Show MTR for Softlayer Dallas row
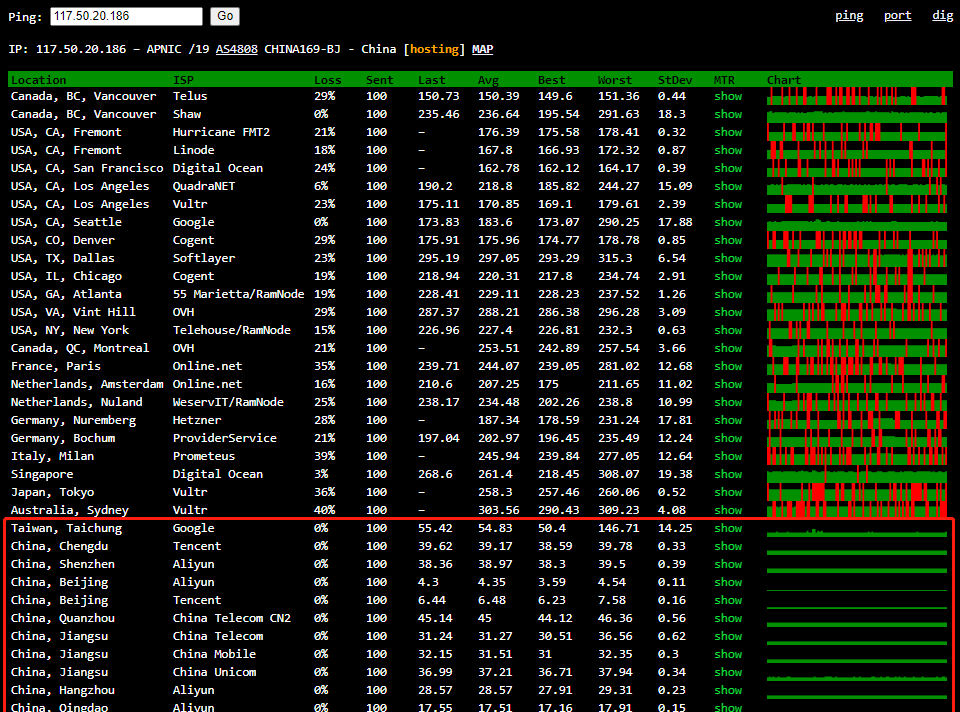Screen dimensions: 960x712 [x=728, y=258]
